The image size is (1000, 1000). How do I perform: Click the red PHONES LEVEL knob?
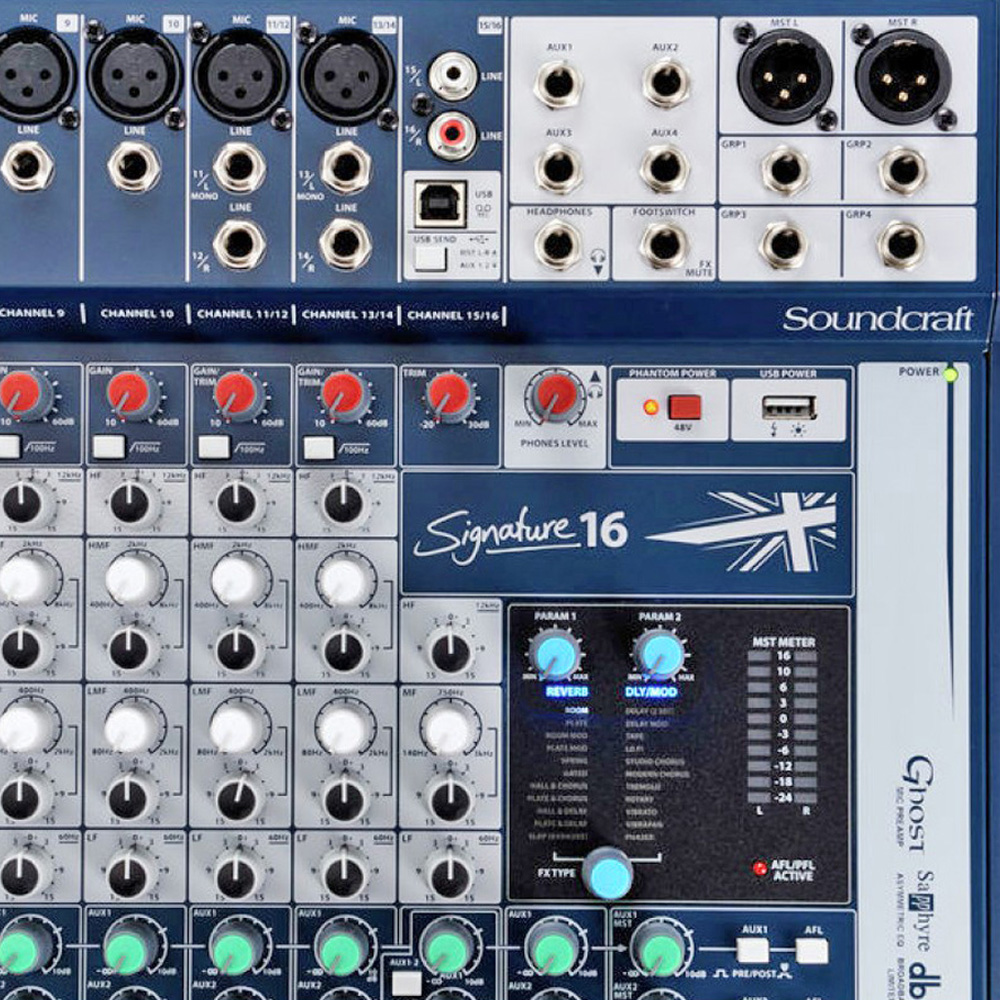click(556, 396)
